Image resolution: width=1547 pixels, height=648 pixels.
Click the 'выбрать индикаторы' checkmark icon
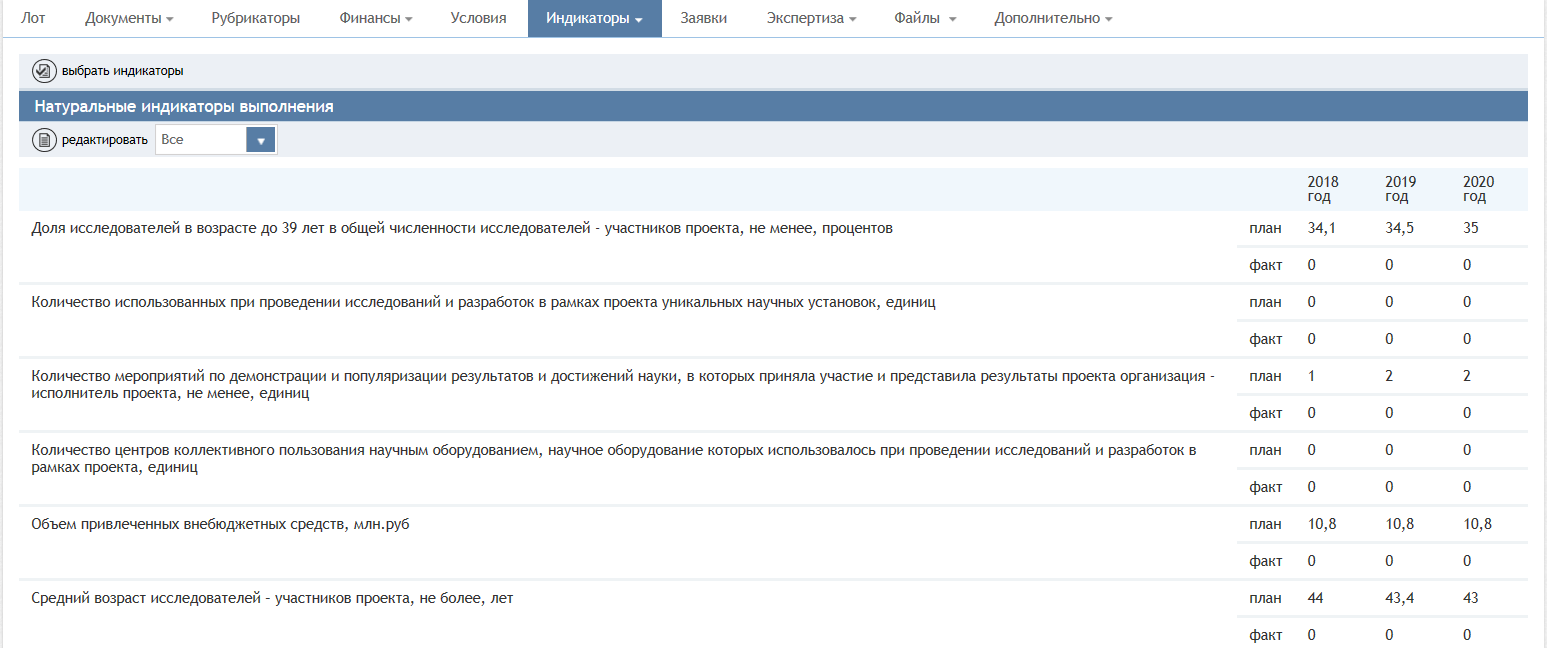45,71
